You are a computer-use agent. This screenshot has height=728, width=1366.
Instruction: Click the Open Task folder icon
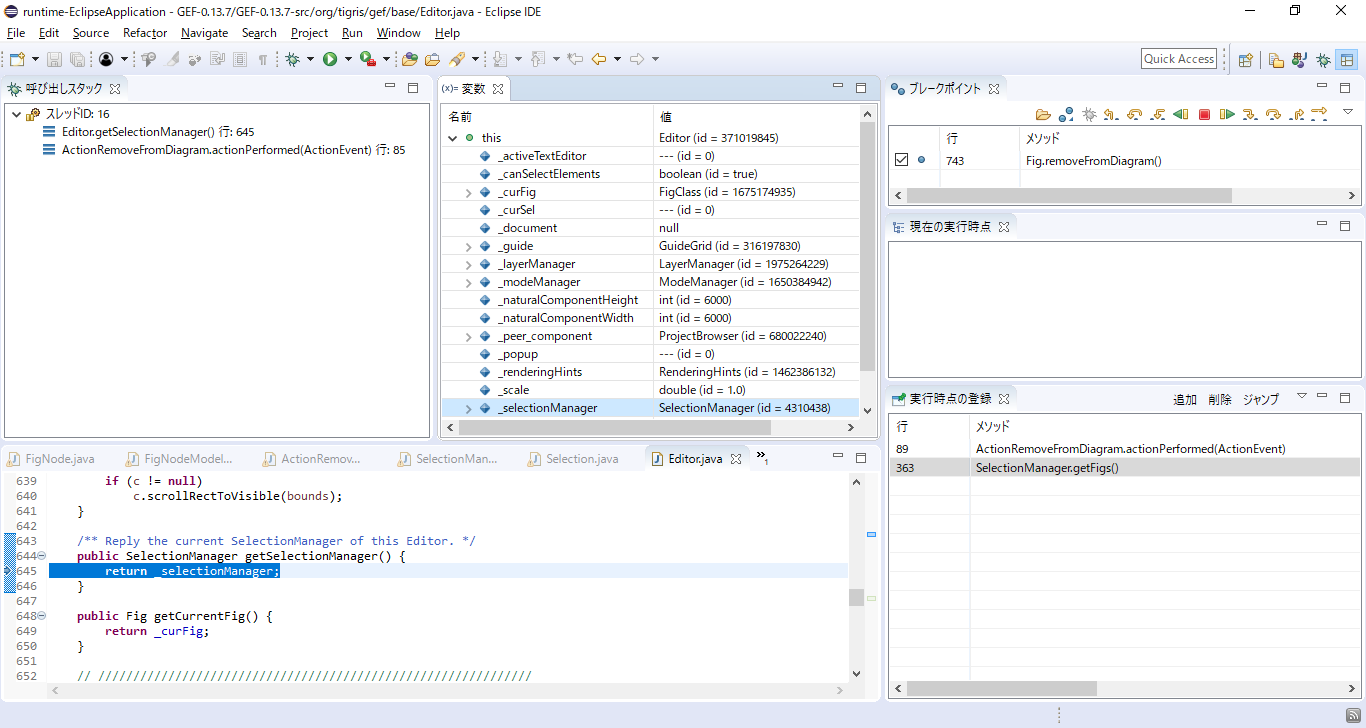[x=432, y=59]
